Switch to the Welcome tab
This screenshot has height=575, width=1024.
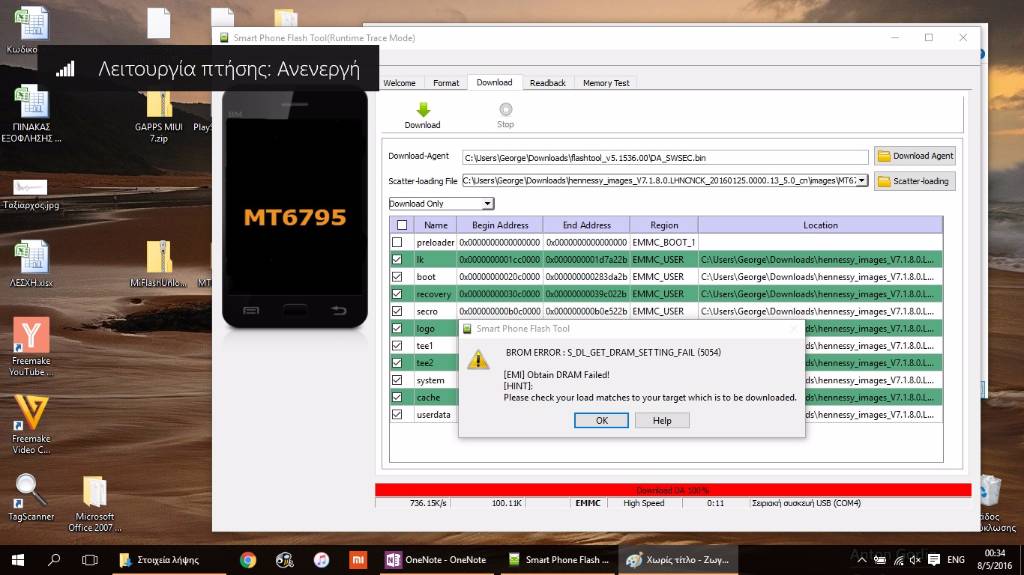pos(399,83)
